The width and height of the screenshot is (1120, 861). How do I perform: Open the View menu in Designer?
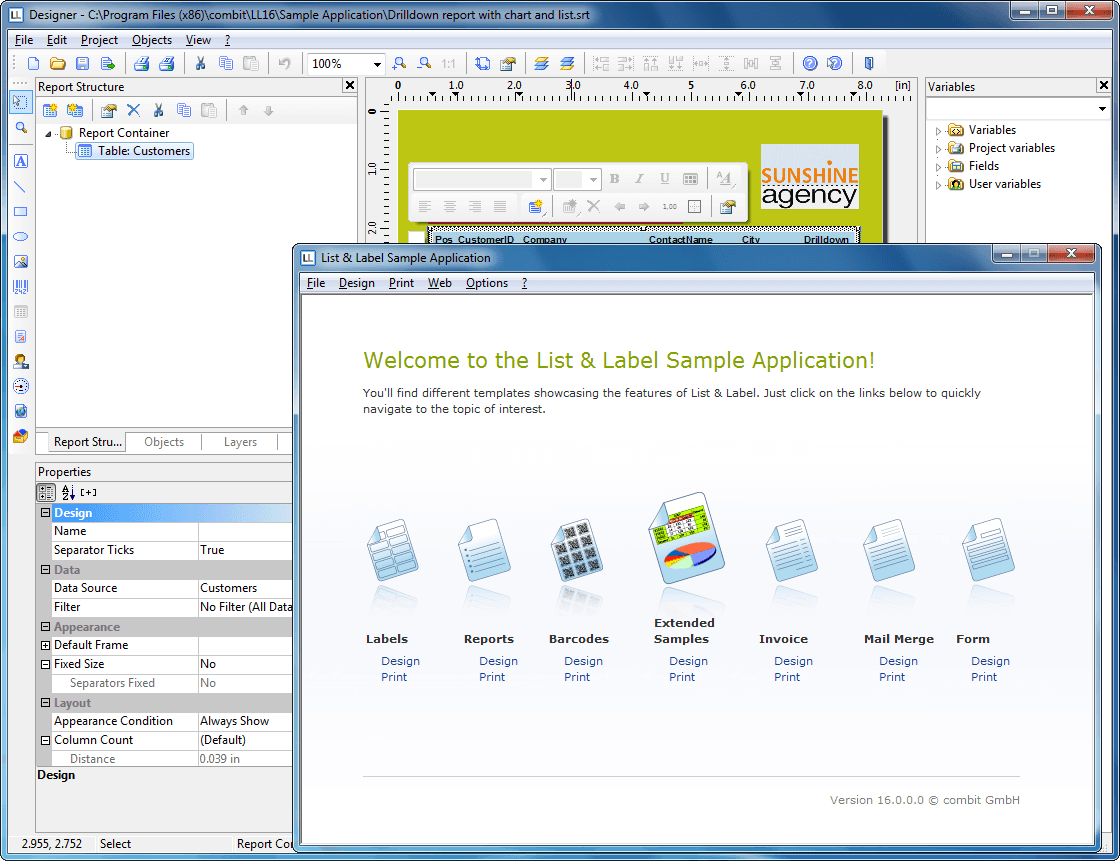pyautogui.click(x=198, y=40)
